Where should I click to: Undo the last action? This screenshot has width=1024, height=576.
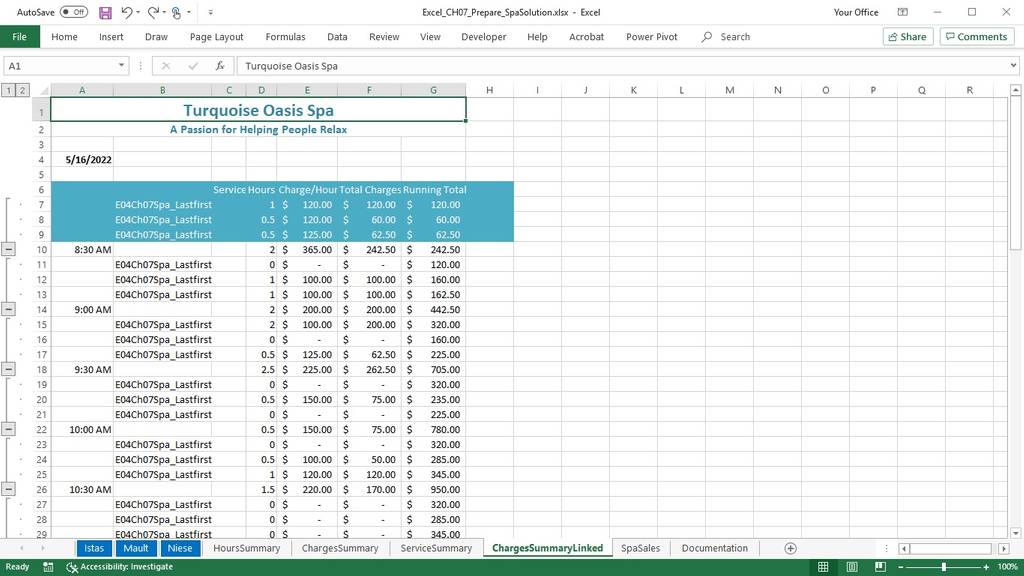127,12
